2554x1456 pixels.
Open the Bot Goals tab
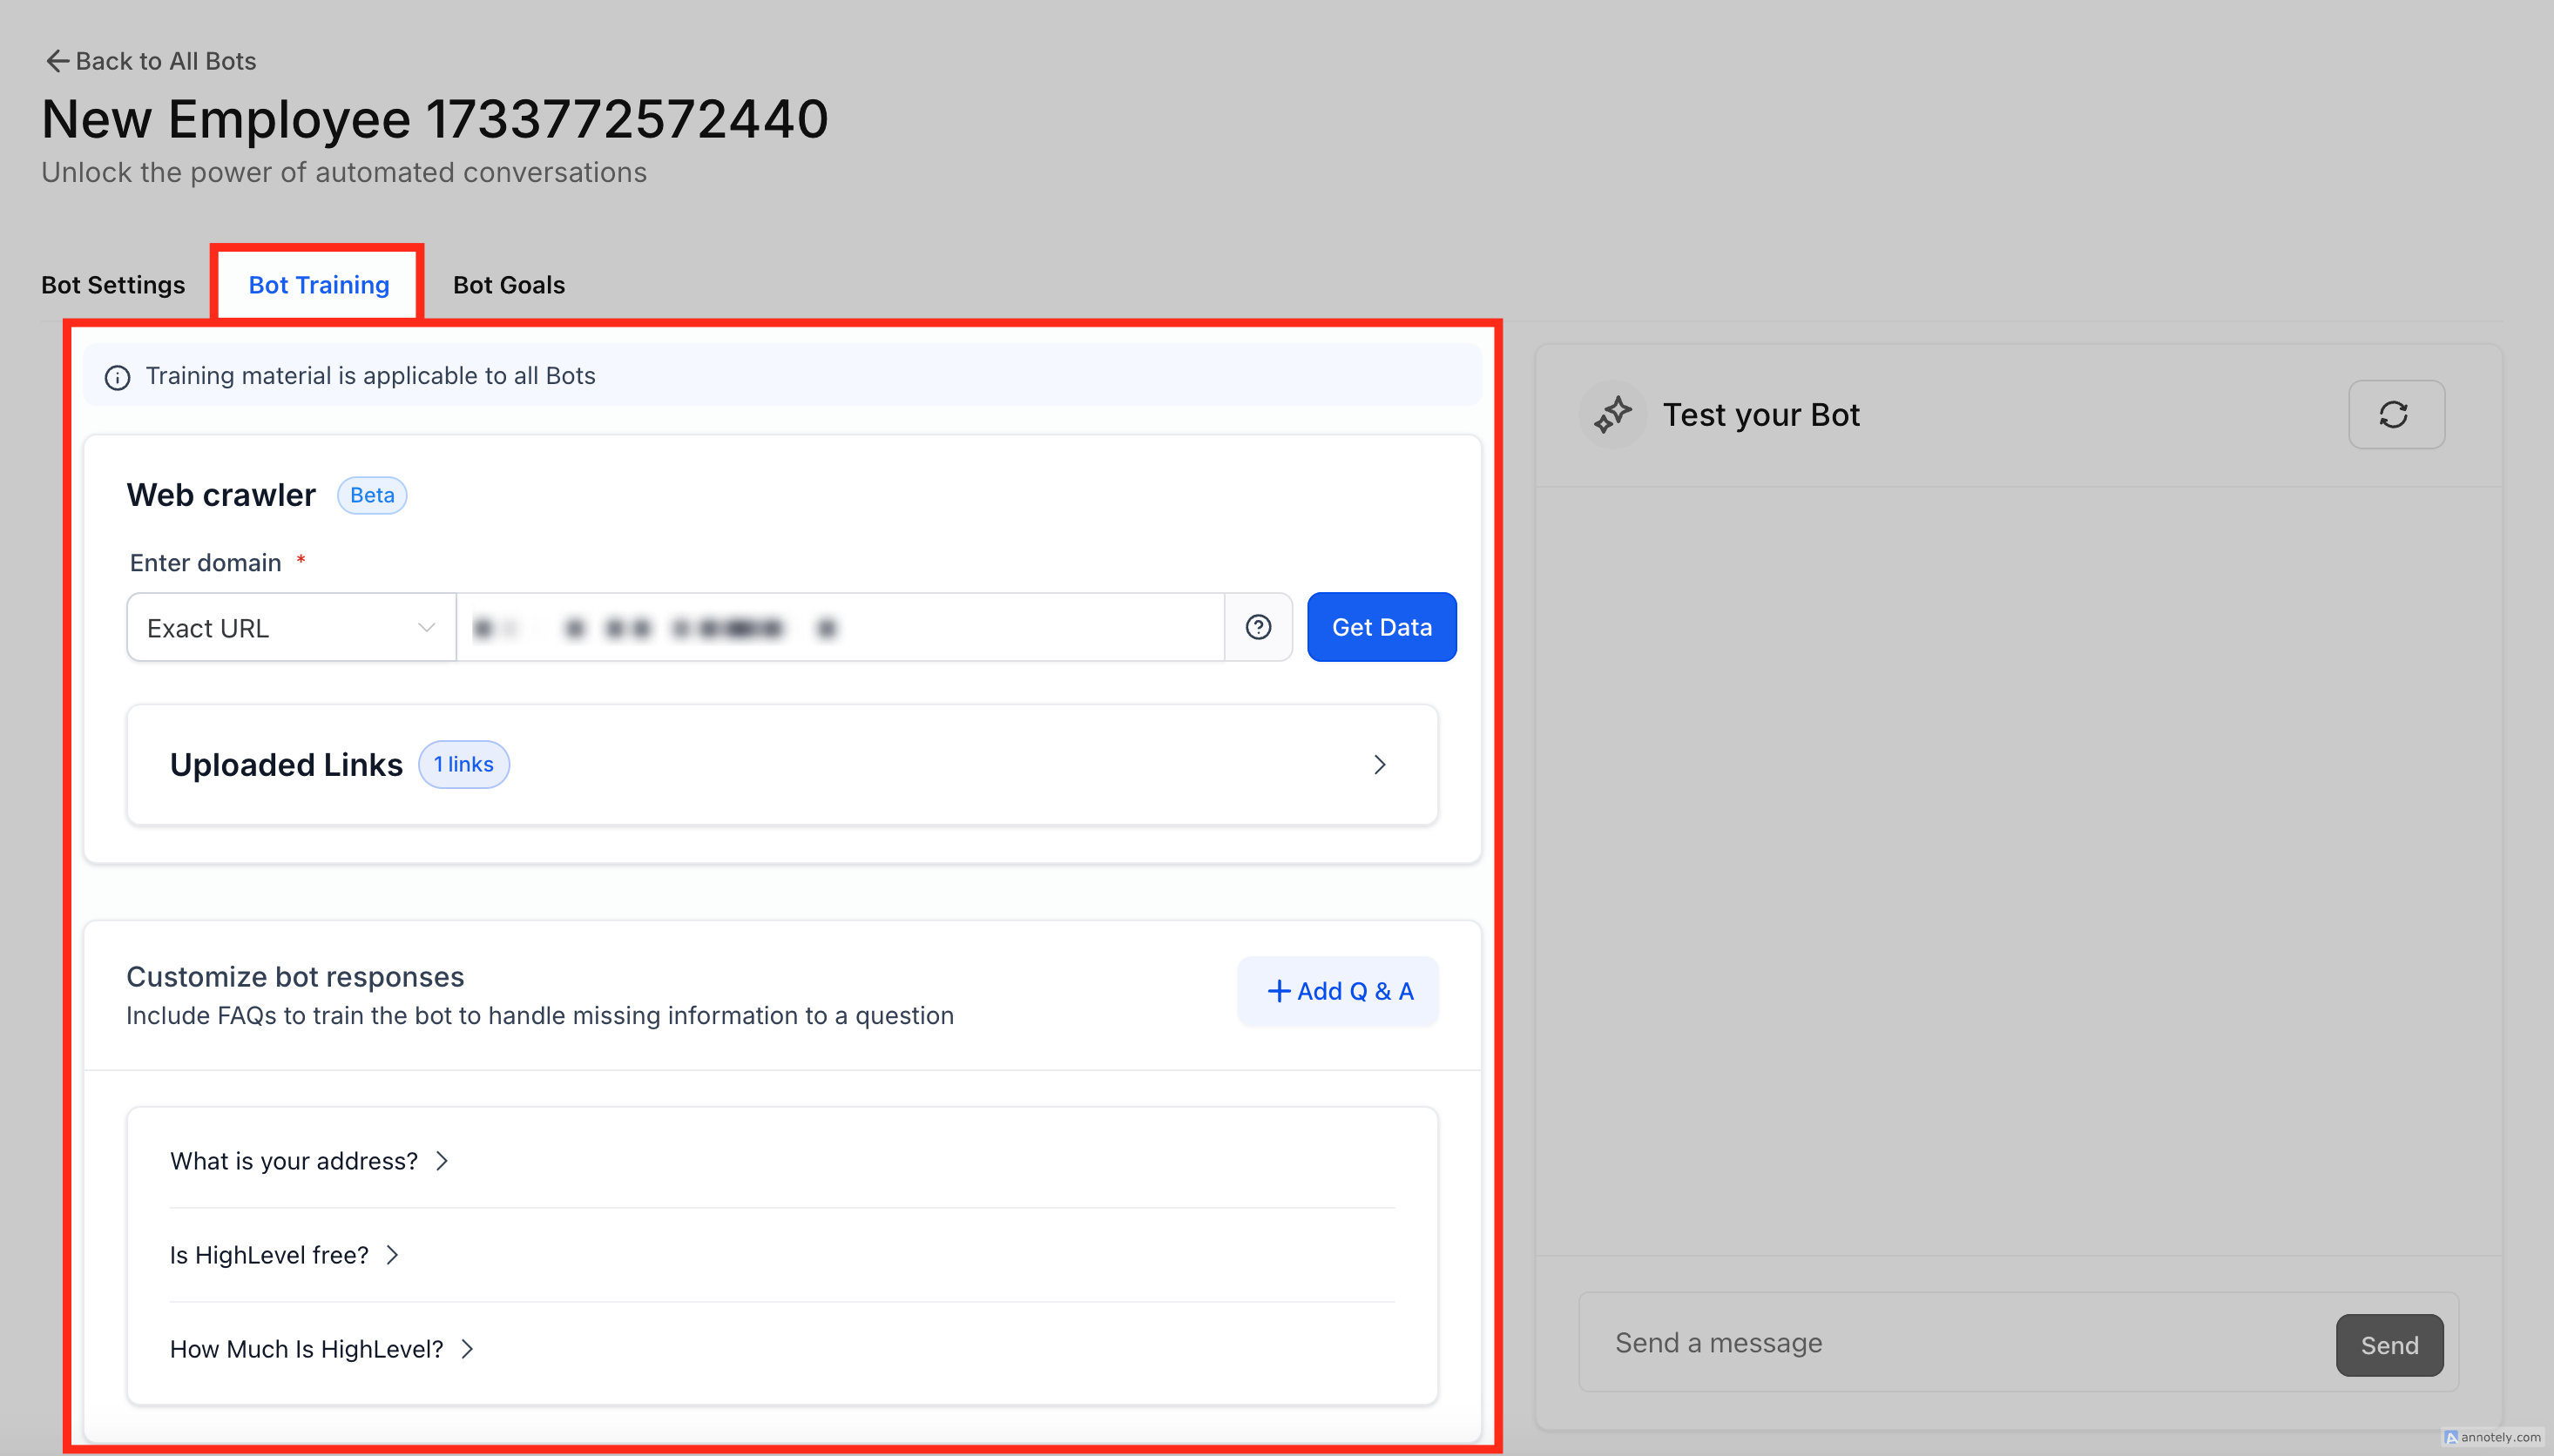[x=508, y=285]
